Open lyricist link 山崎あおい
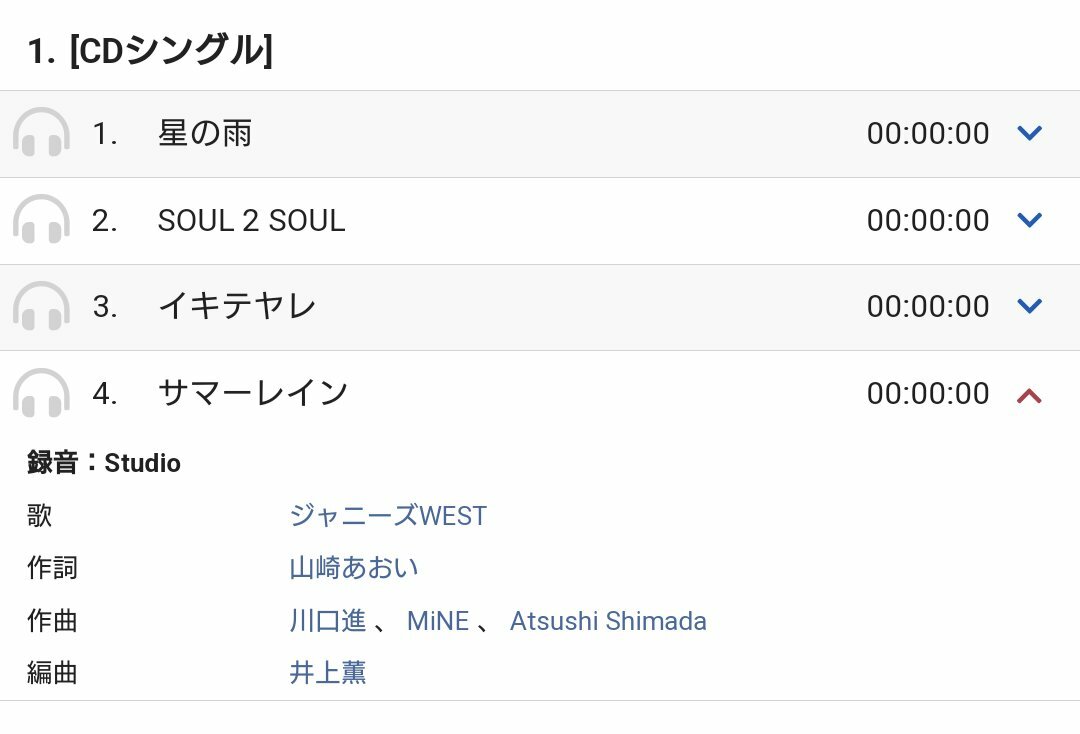This screenshot has width=1080, height=734. coord(354,568)
